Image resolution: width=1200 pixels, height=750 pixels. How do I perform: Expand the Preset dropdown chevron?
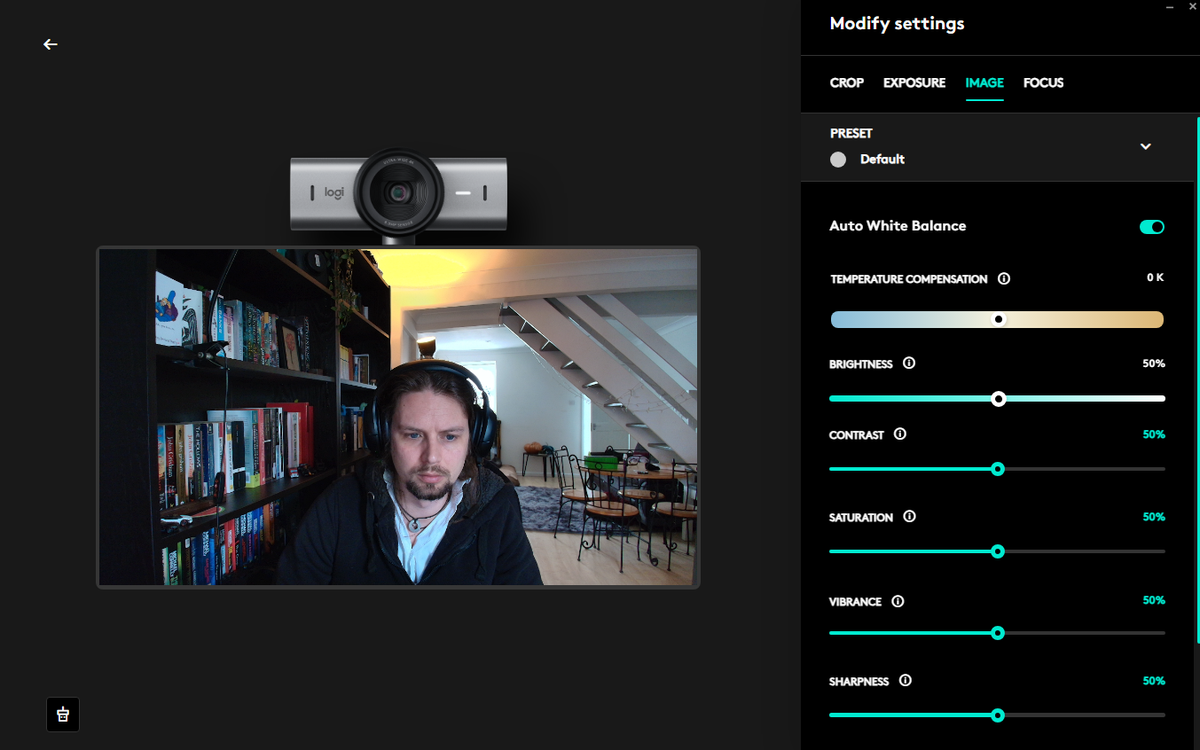click(1146, 146)
